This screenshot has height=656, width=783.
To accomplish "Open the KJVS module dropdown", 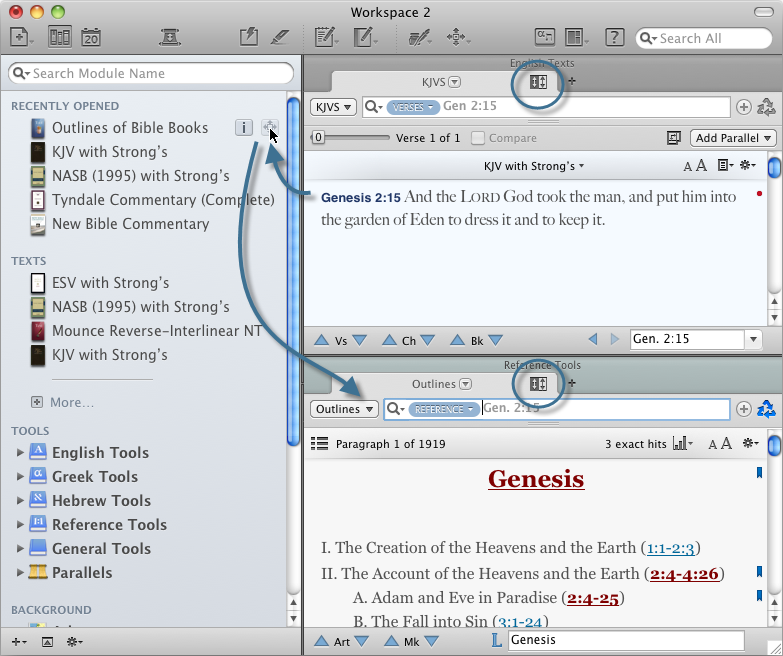I will (332, 107).
